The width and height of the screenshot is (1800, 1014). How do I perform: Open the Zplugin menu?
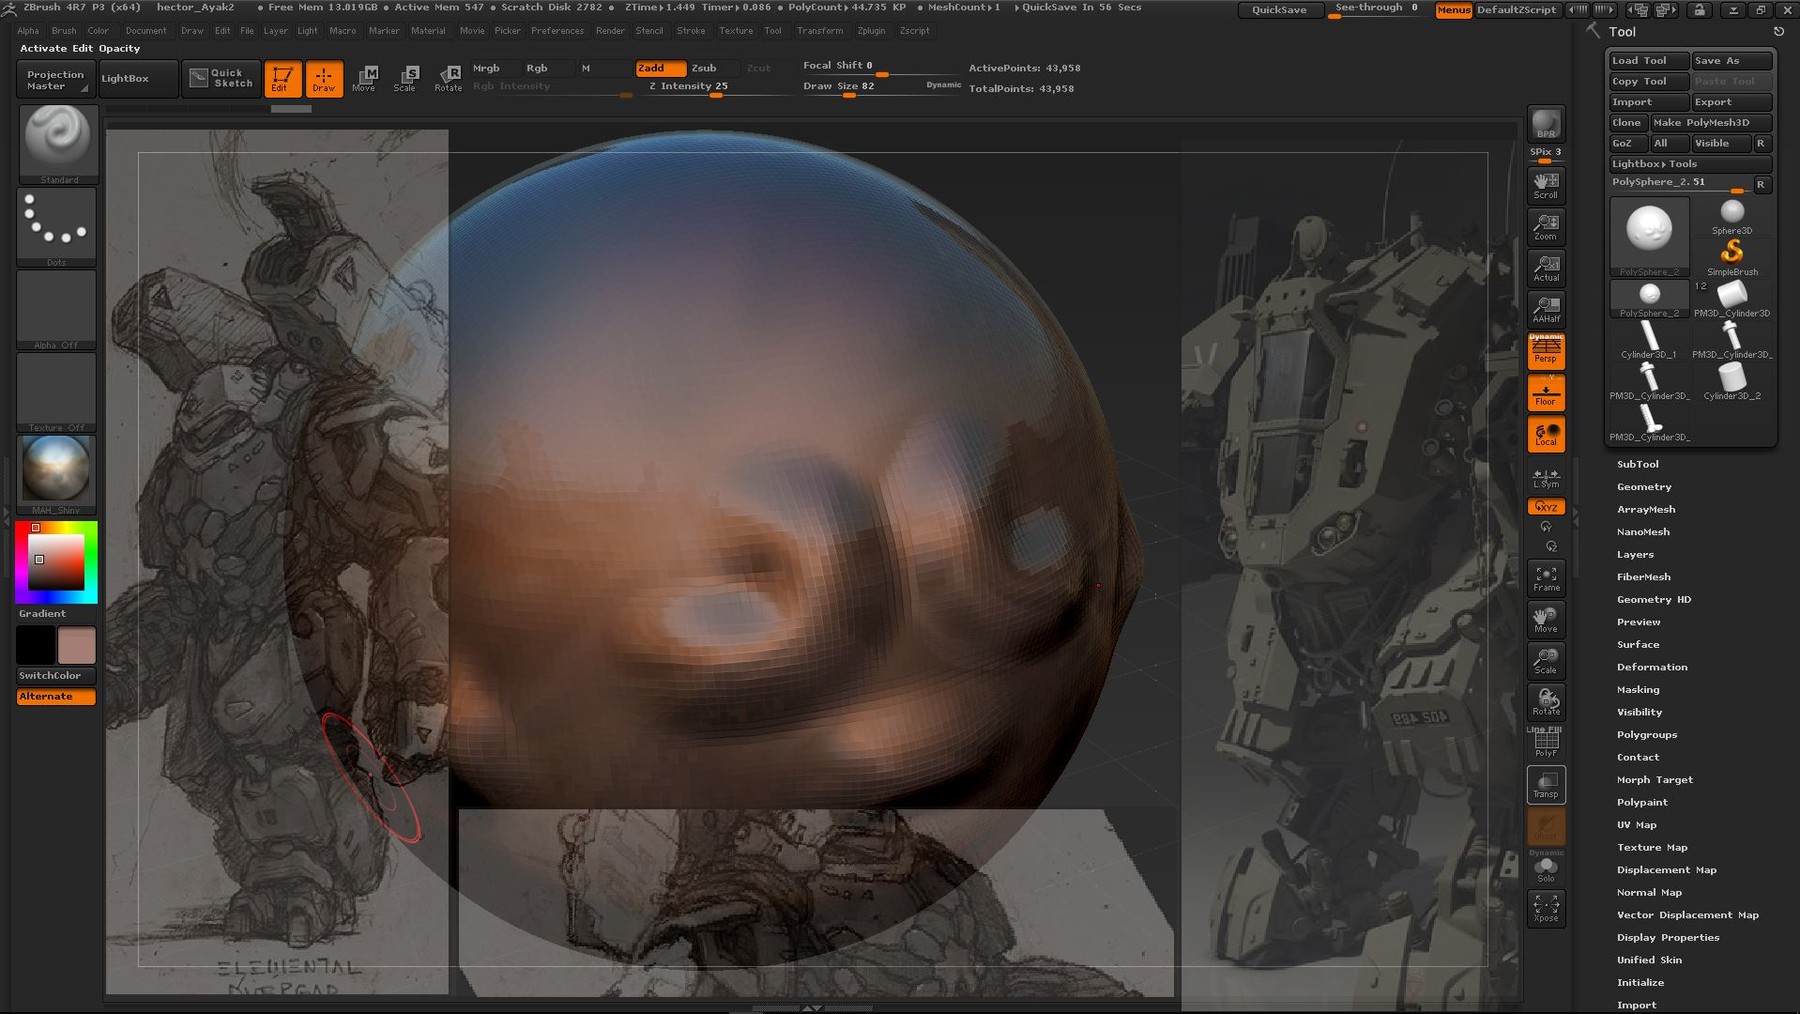pyautogui.click(x=870, y=31)
